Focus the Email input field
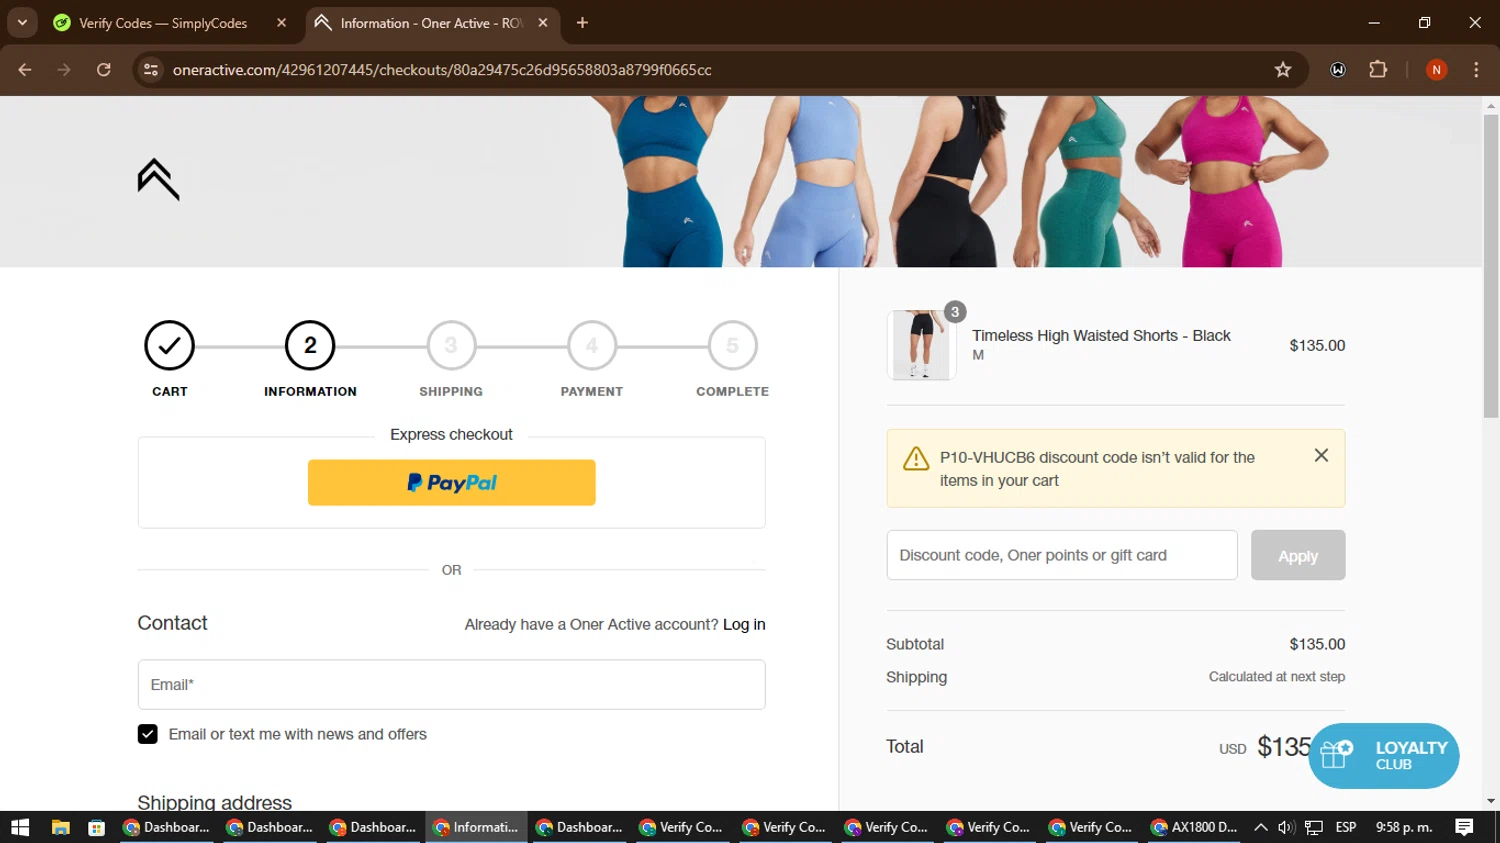The width and height of the screenshot is (1500, 843). [x=451, y=685]
